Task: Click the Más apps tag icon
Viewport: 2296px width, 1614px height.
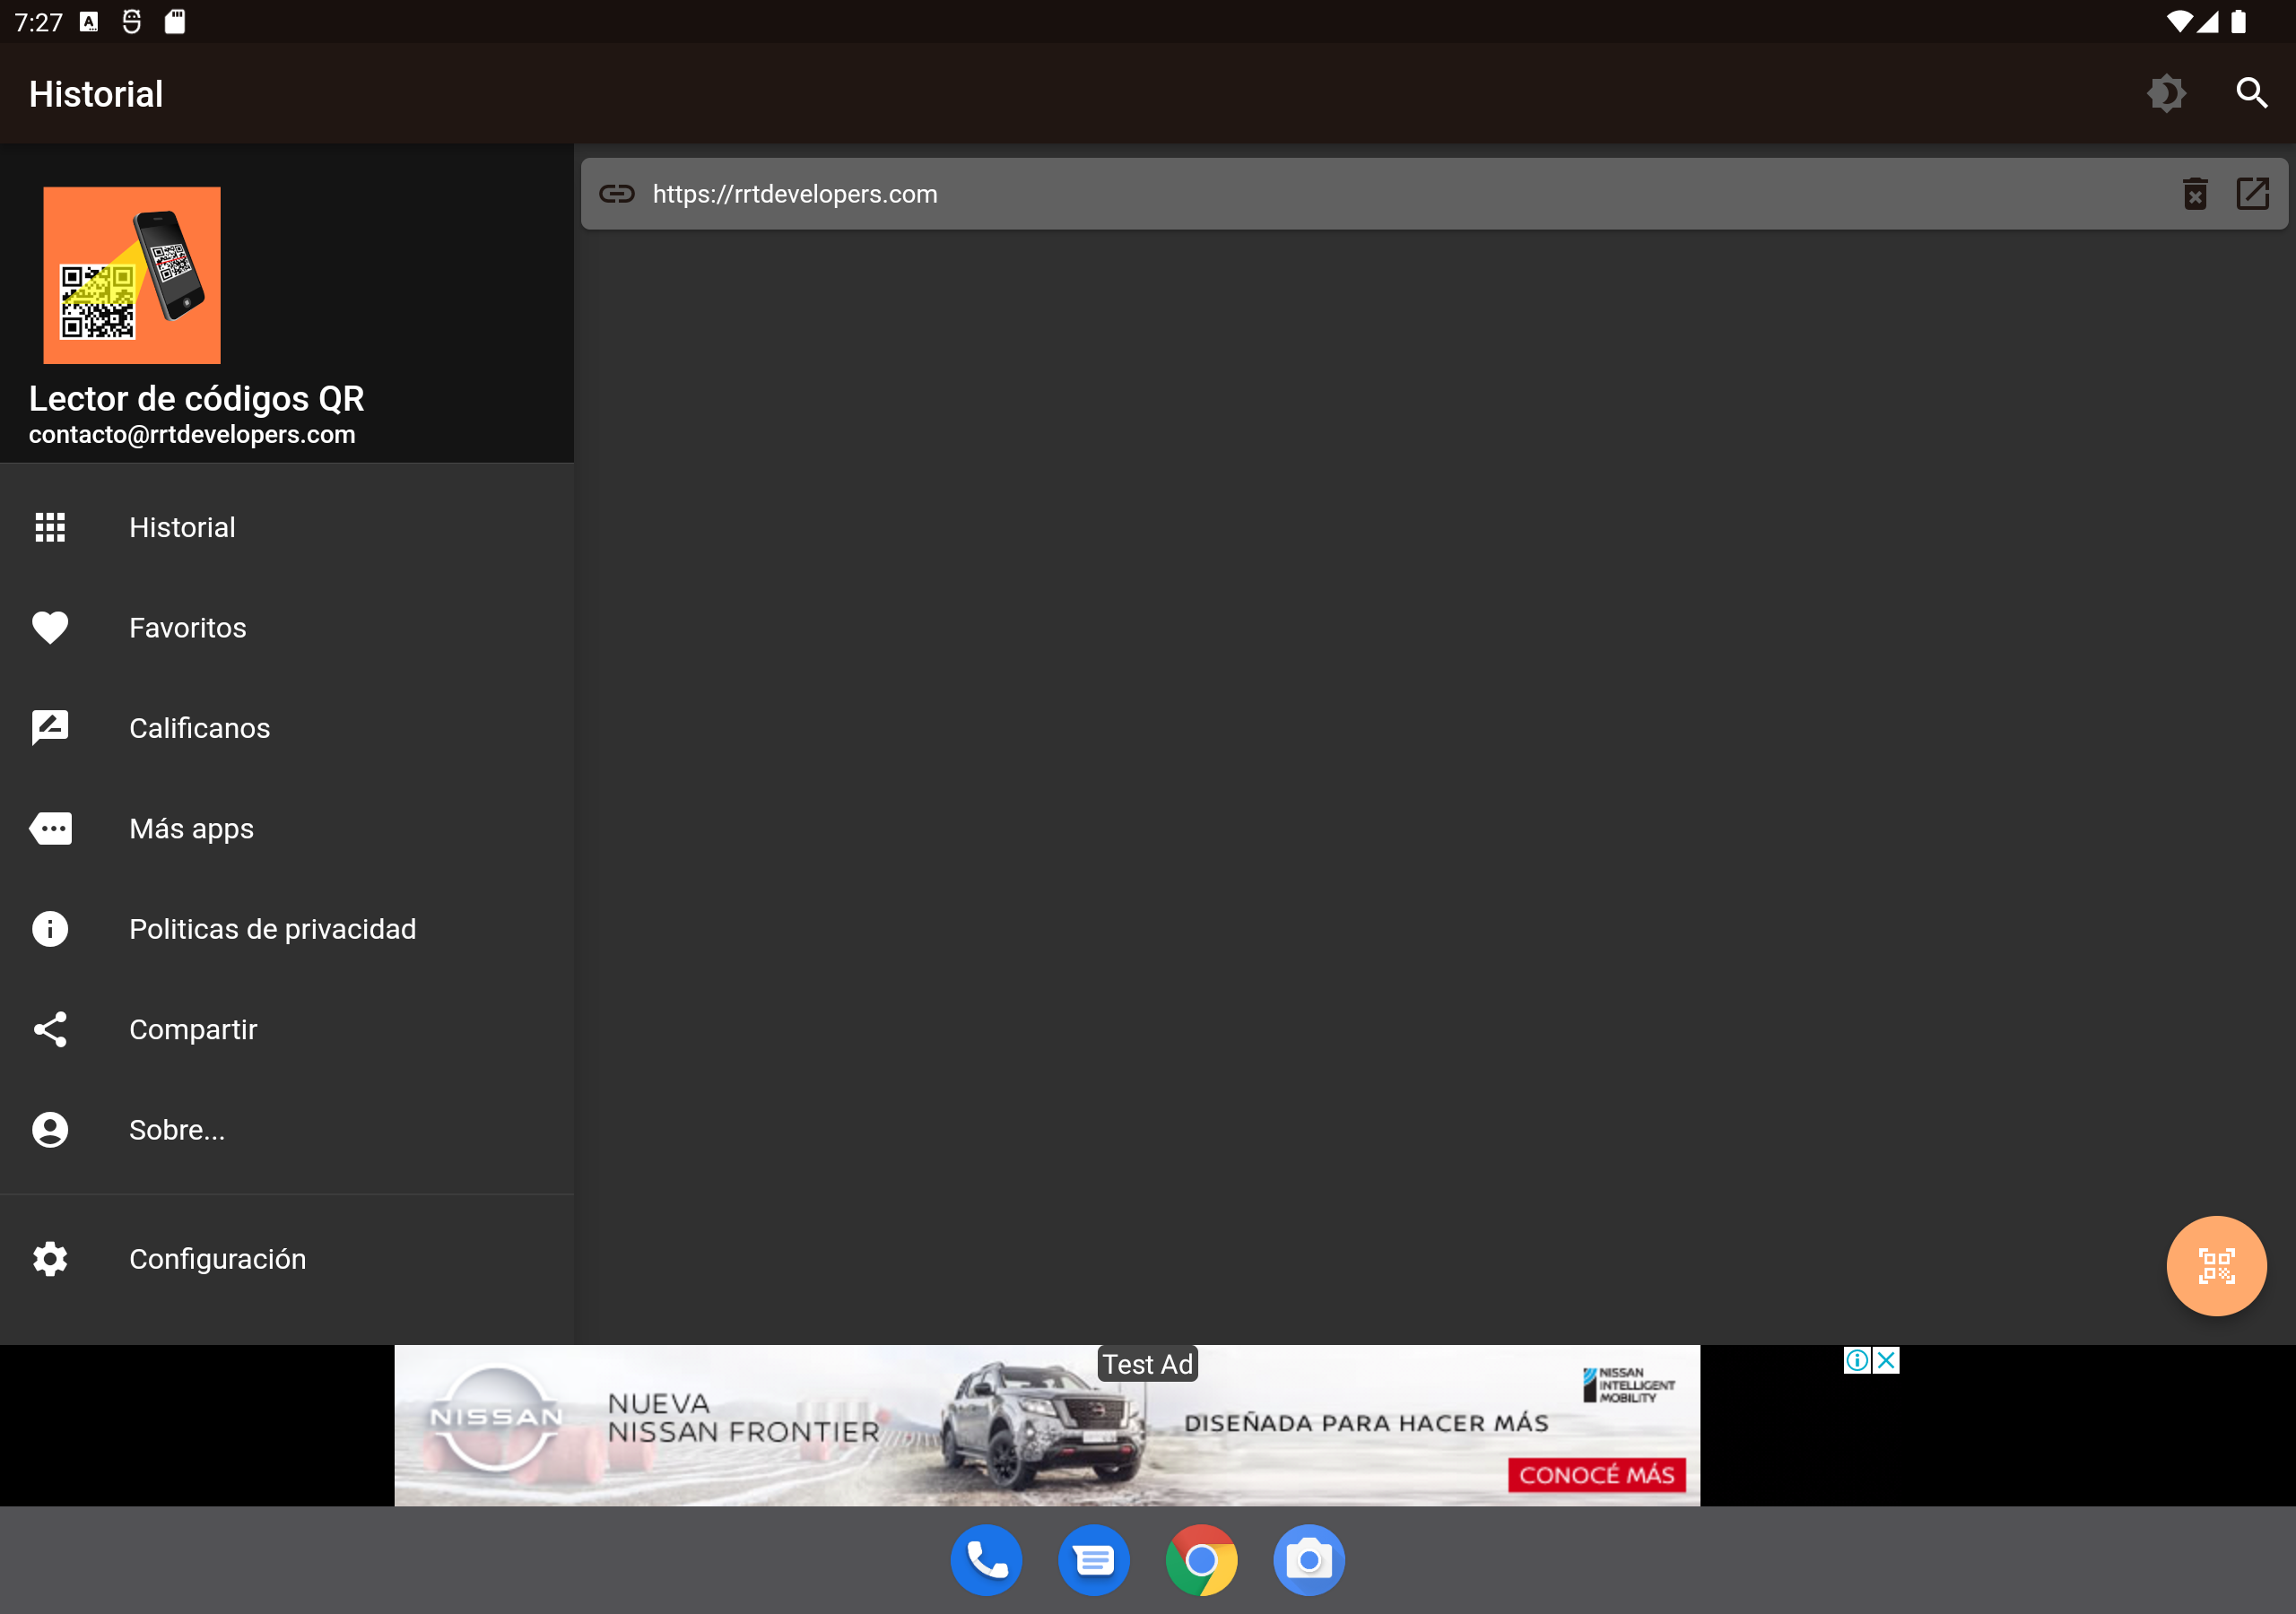Action: 50,829
